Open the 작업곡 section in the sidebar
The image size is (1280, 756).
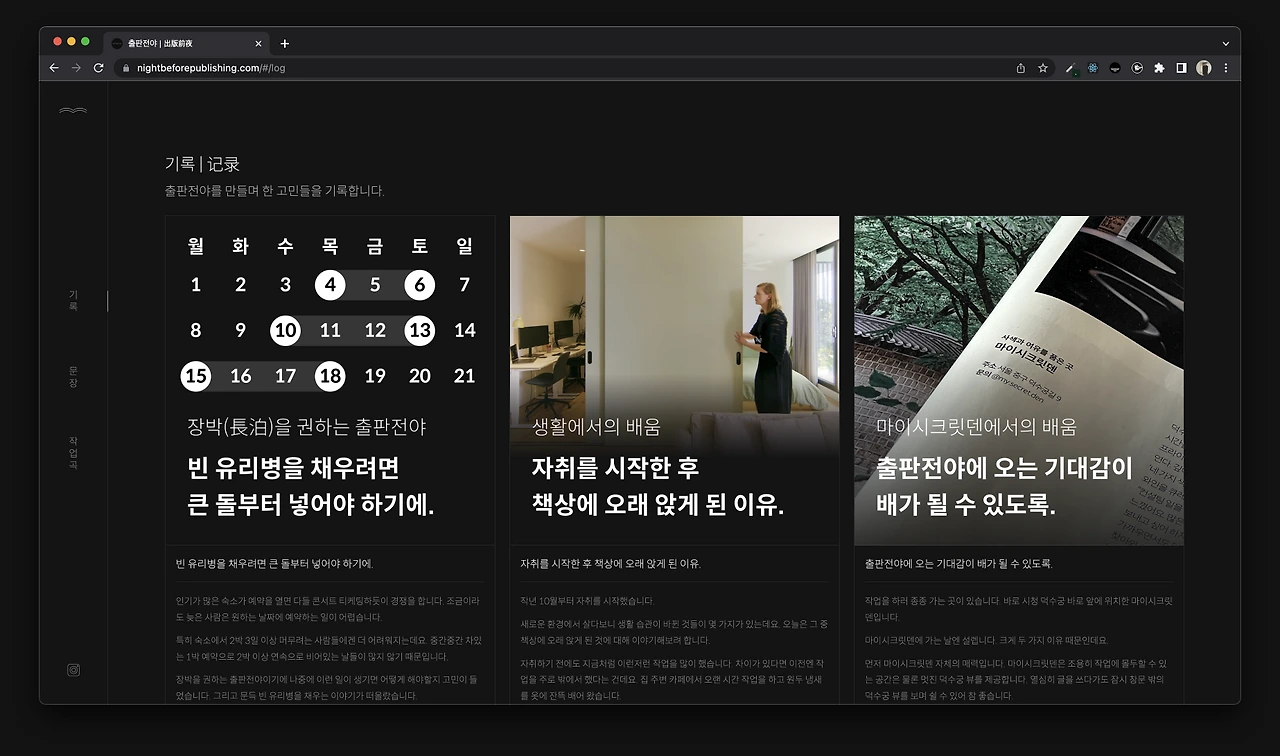(73, 453)
